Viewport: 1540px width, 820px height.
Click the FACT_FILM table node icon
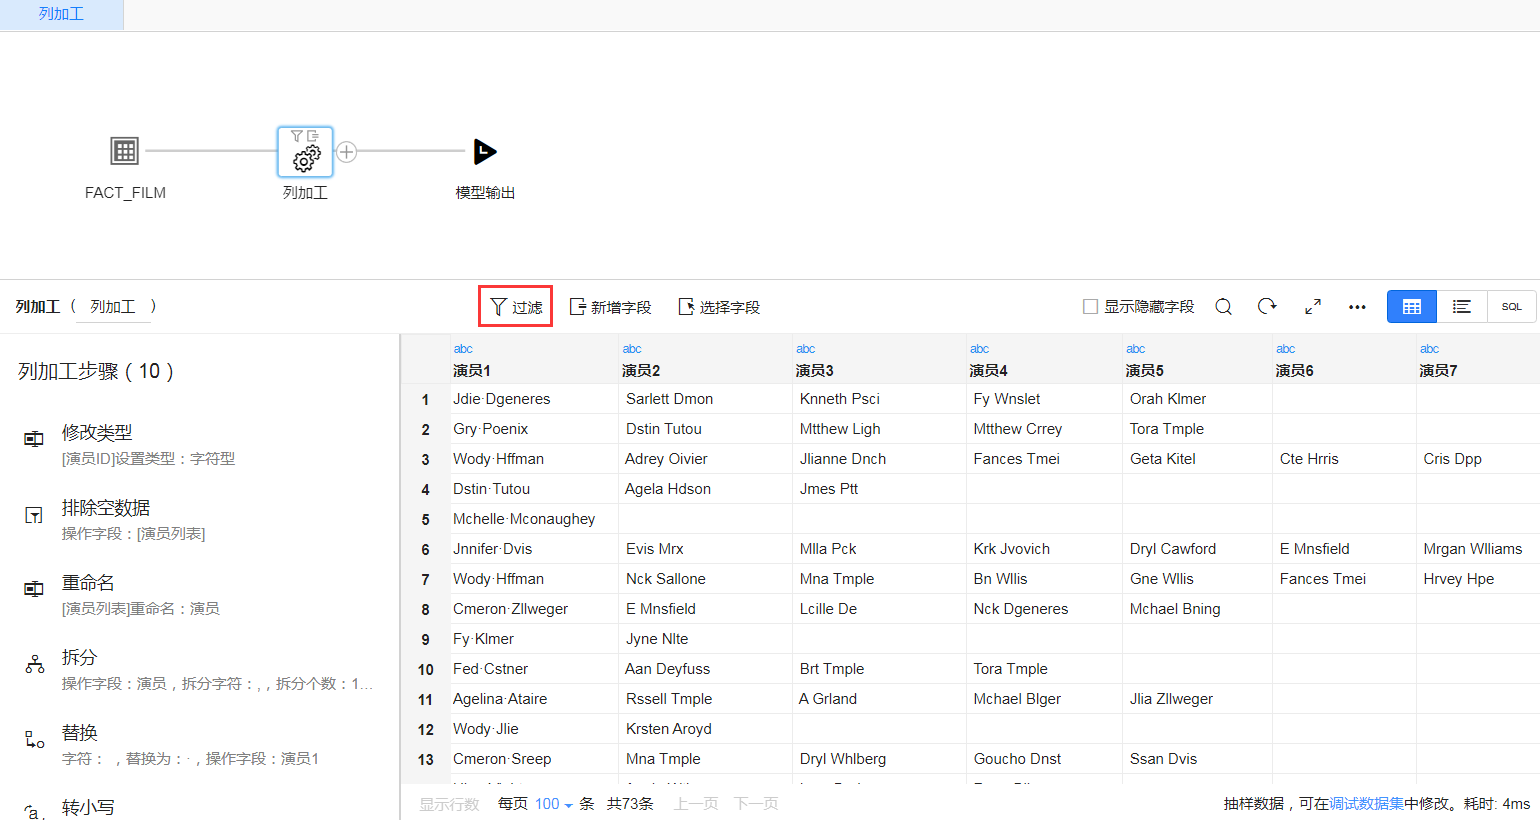(124, 151)
